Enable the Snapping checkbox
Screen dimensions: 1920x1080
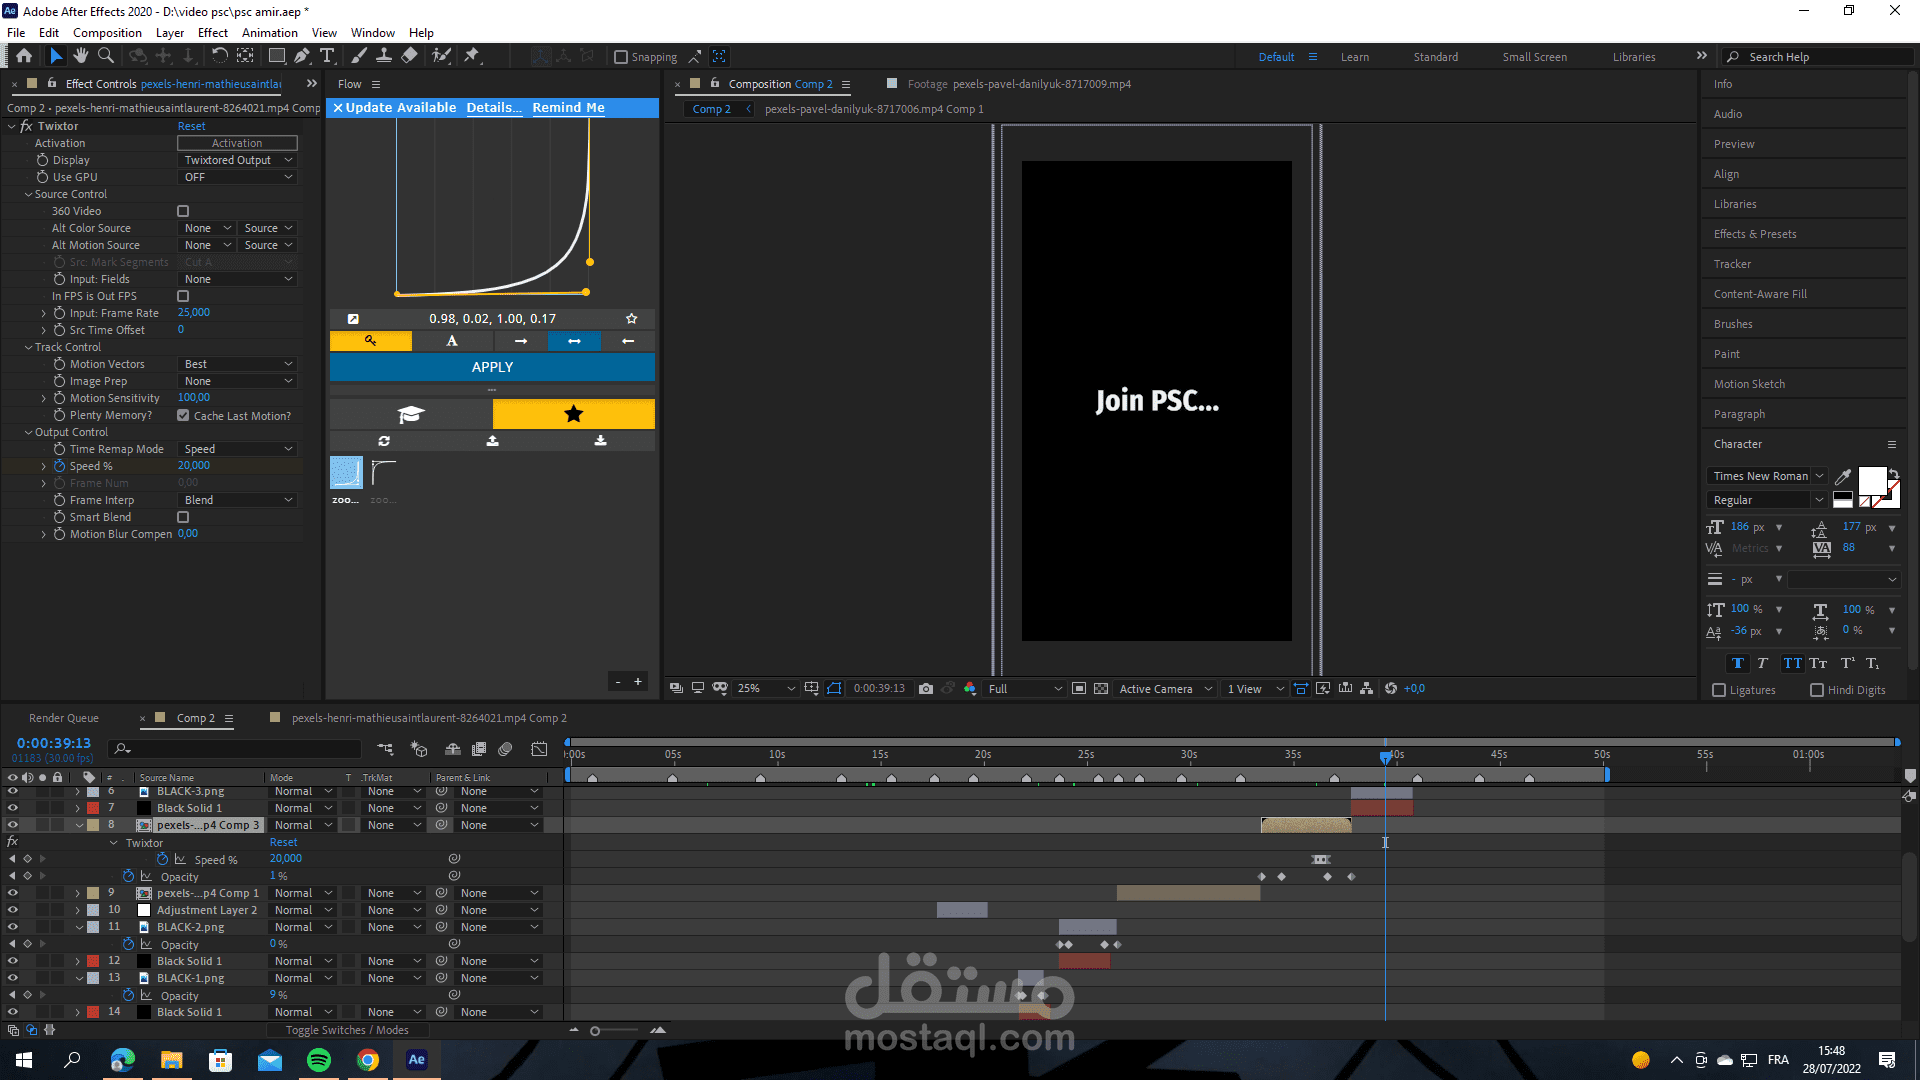621,57
